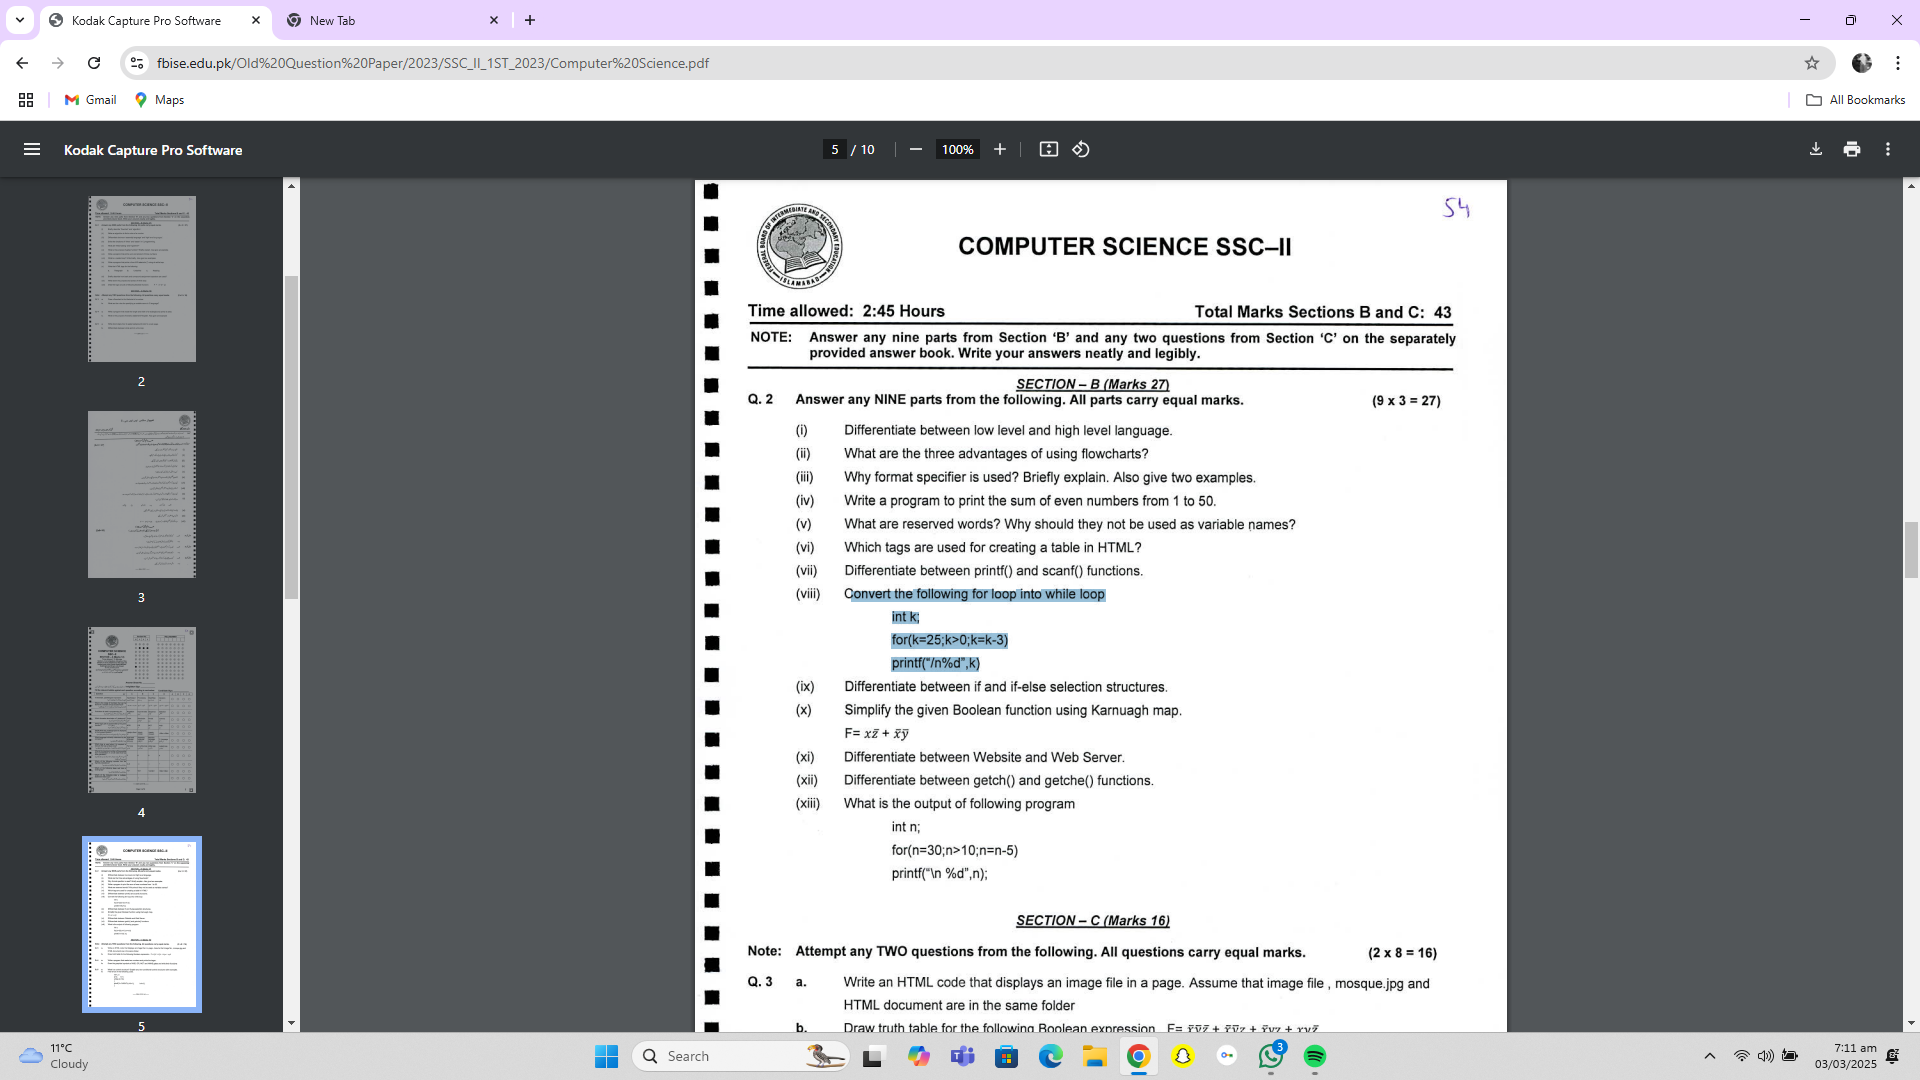Print the PDF document
This screenshot has width=1920, height=1080.
[x=1851, y=149]
